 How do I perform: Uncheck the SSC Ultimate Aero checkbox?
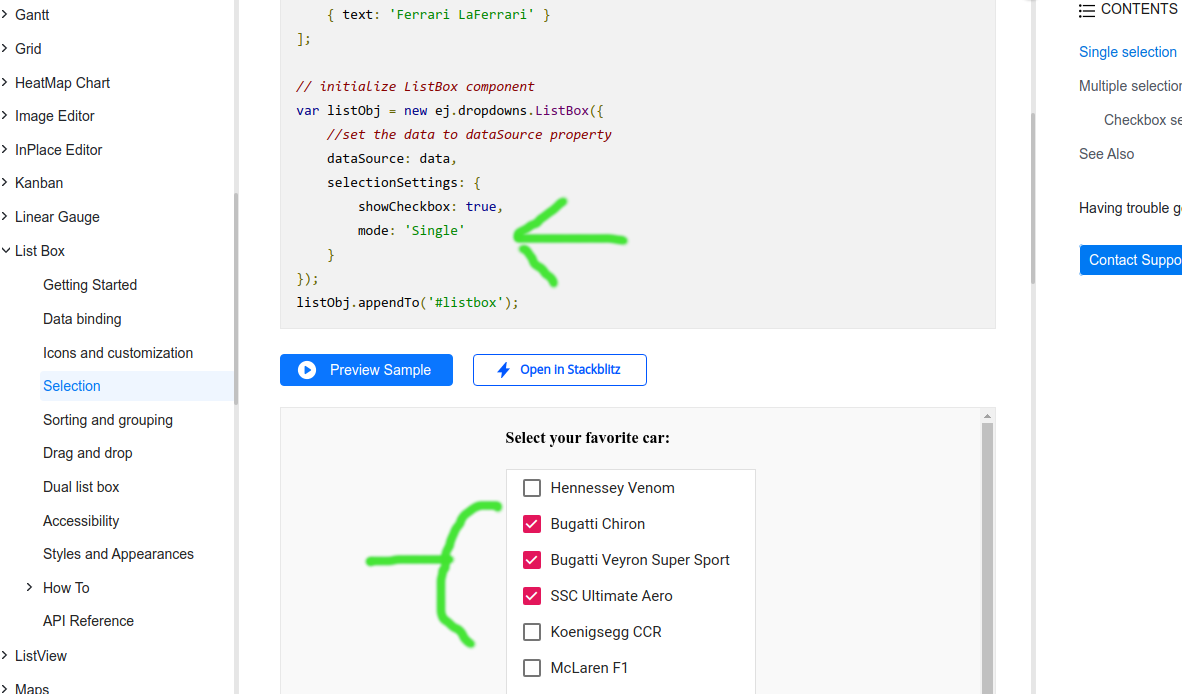[x=532, y=596]
